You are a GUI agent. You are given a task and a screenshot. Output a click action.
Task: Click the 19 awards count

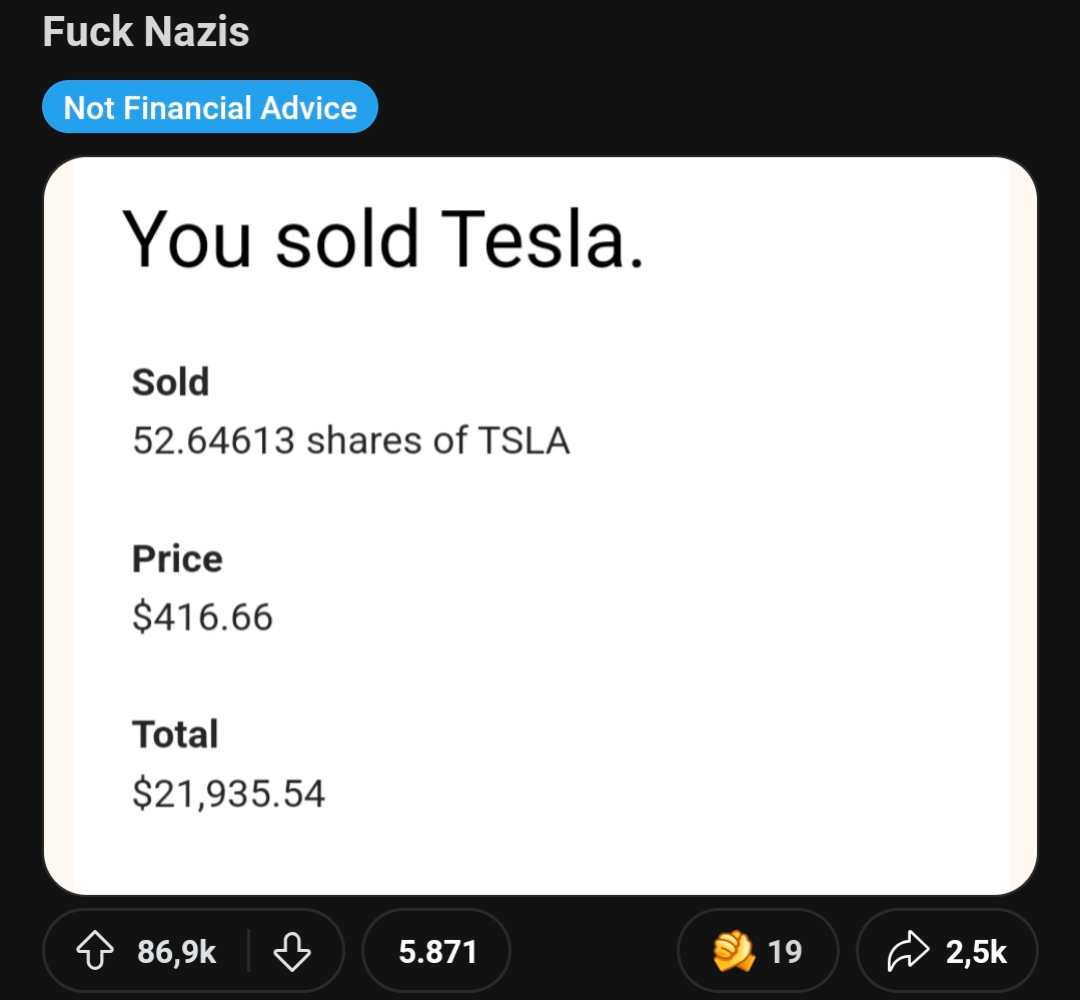tap(785, 952)
